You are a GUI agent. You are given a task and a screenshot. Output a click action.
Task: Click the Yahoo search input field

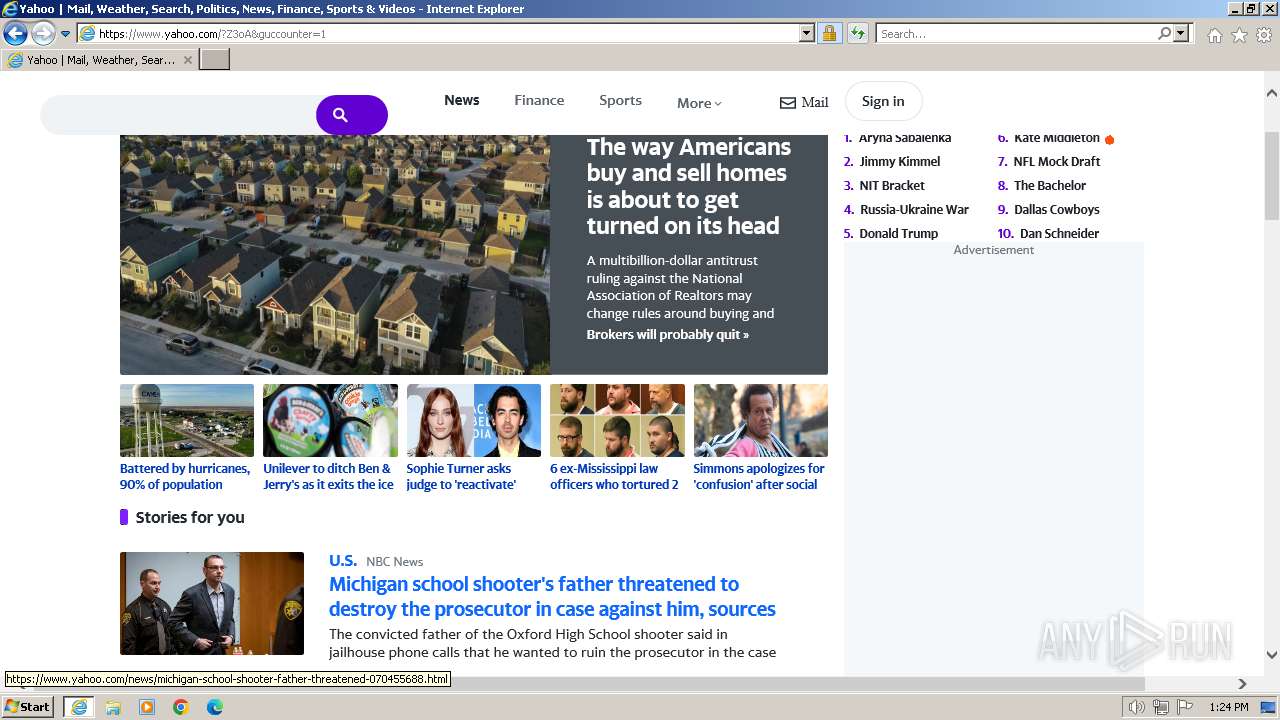coord(180,115)
